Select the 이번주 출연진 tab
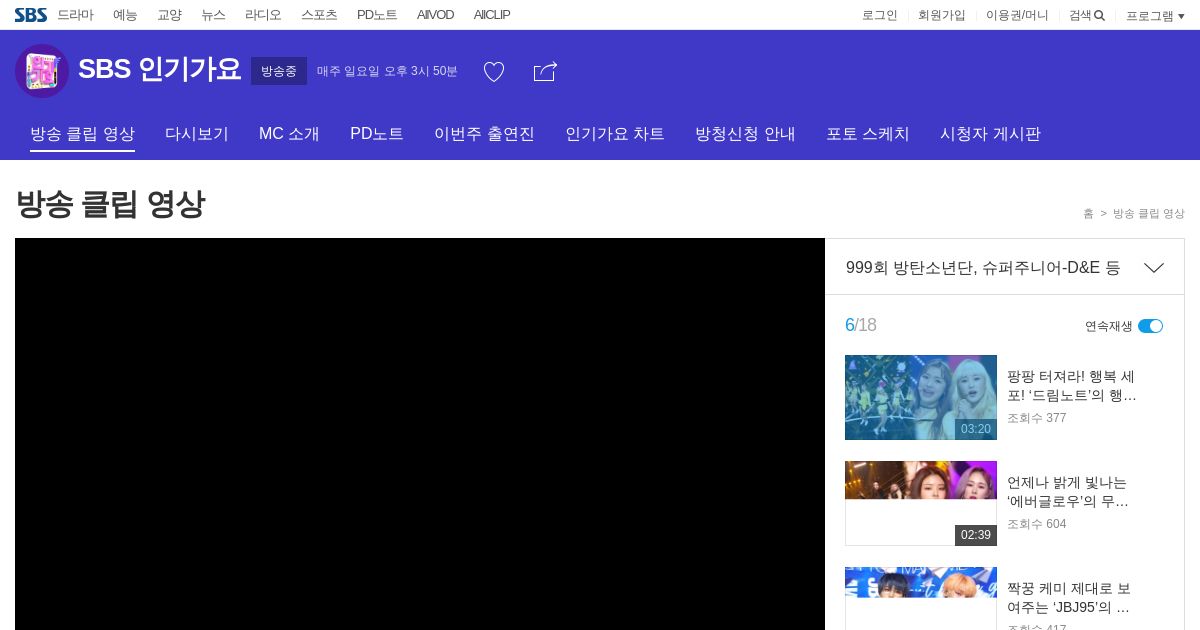The width and height of the screenshot is (1200, 630). coord(484,134)
